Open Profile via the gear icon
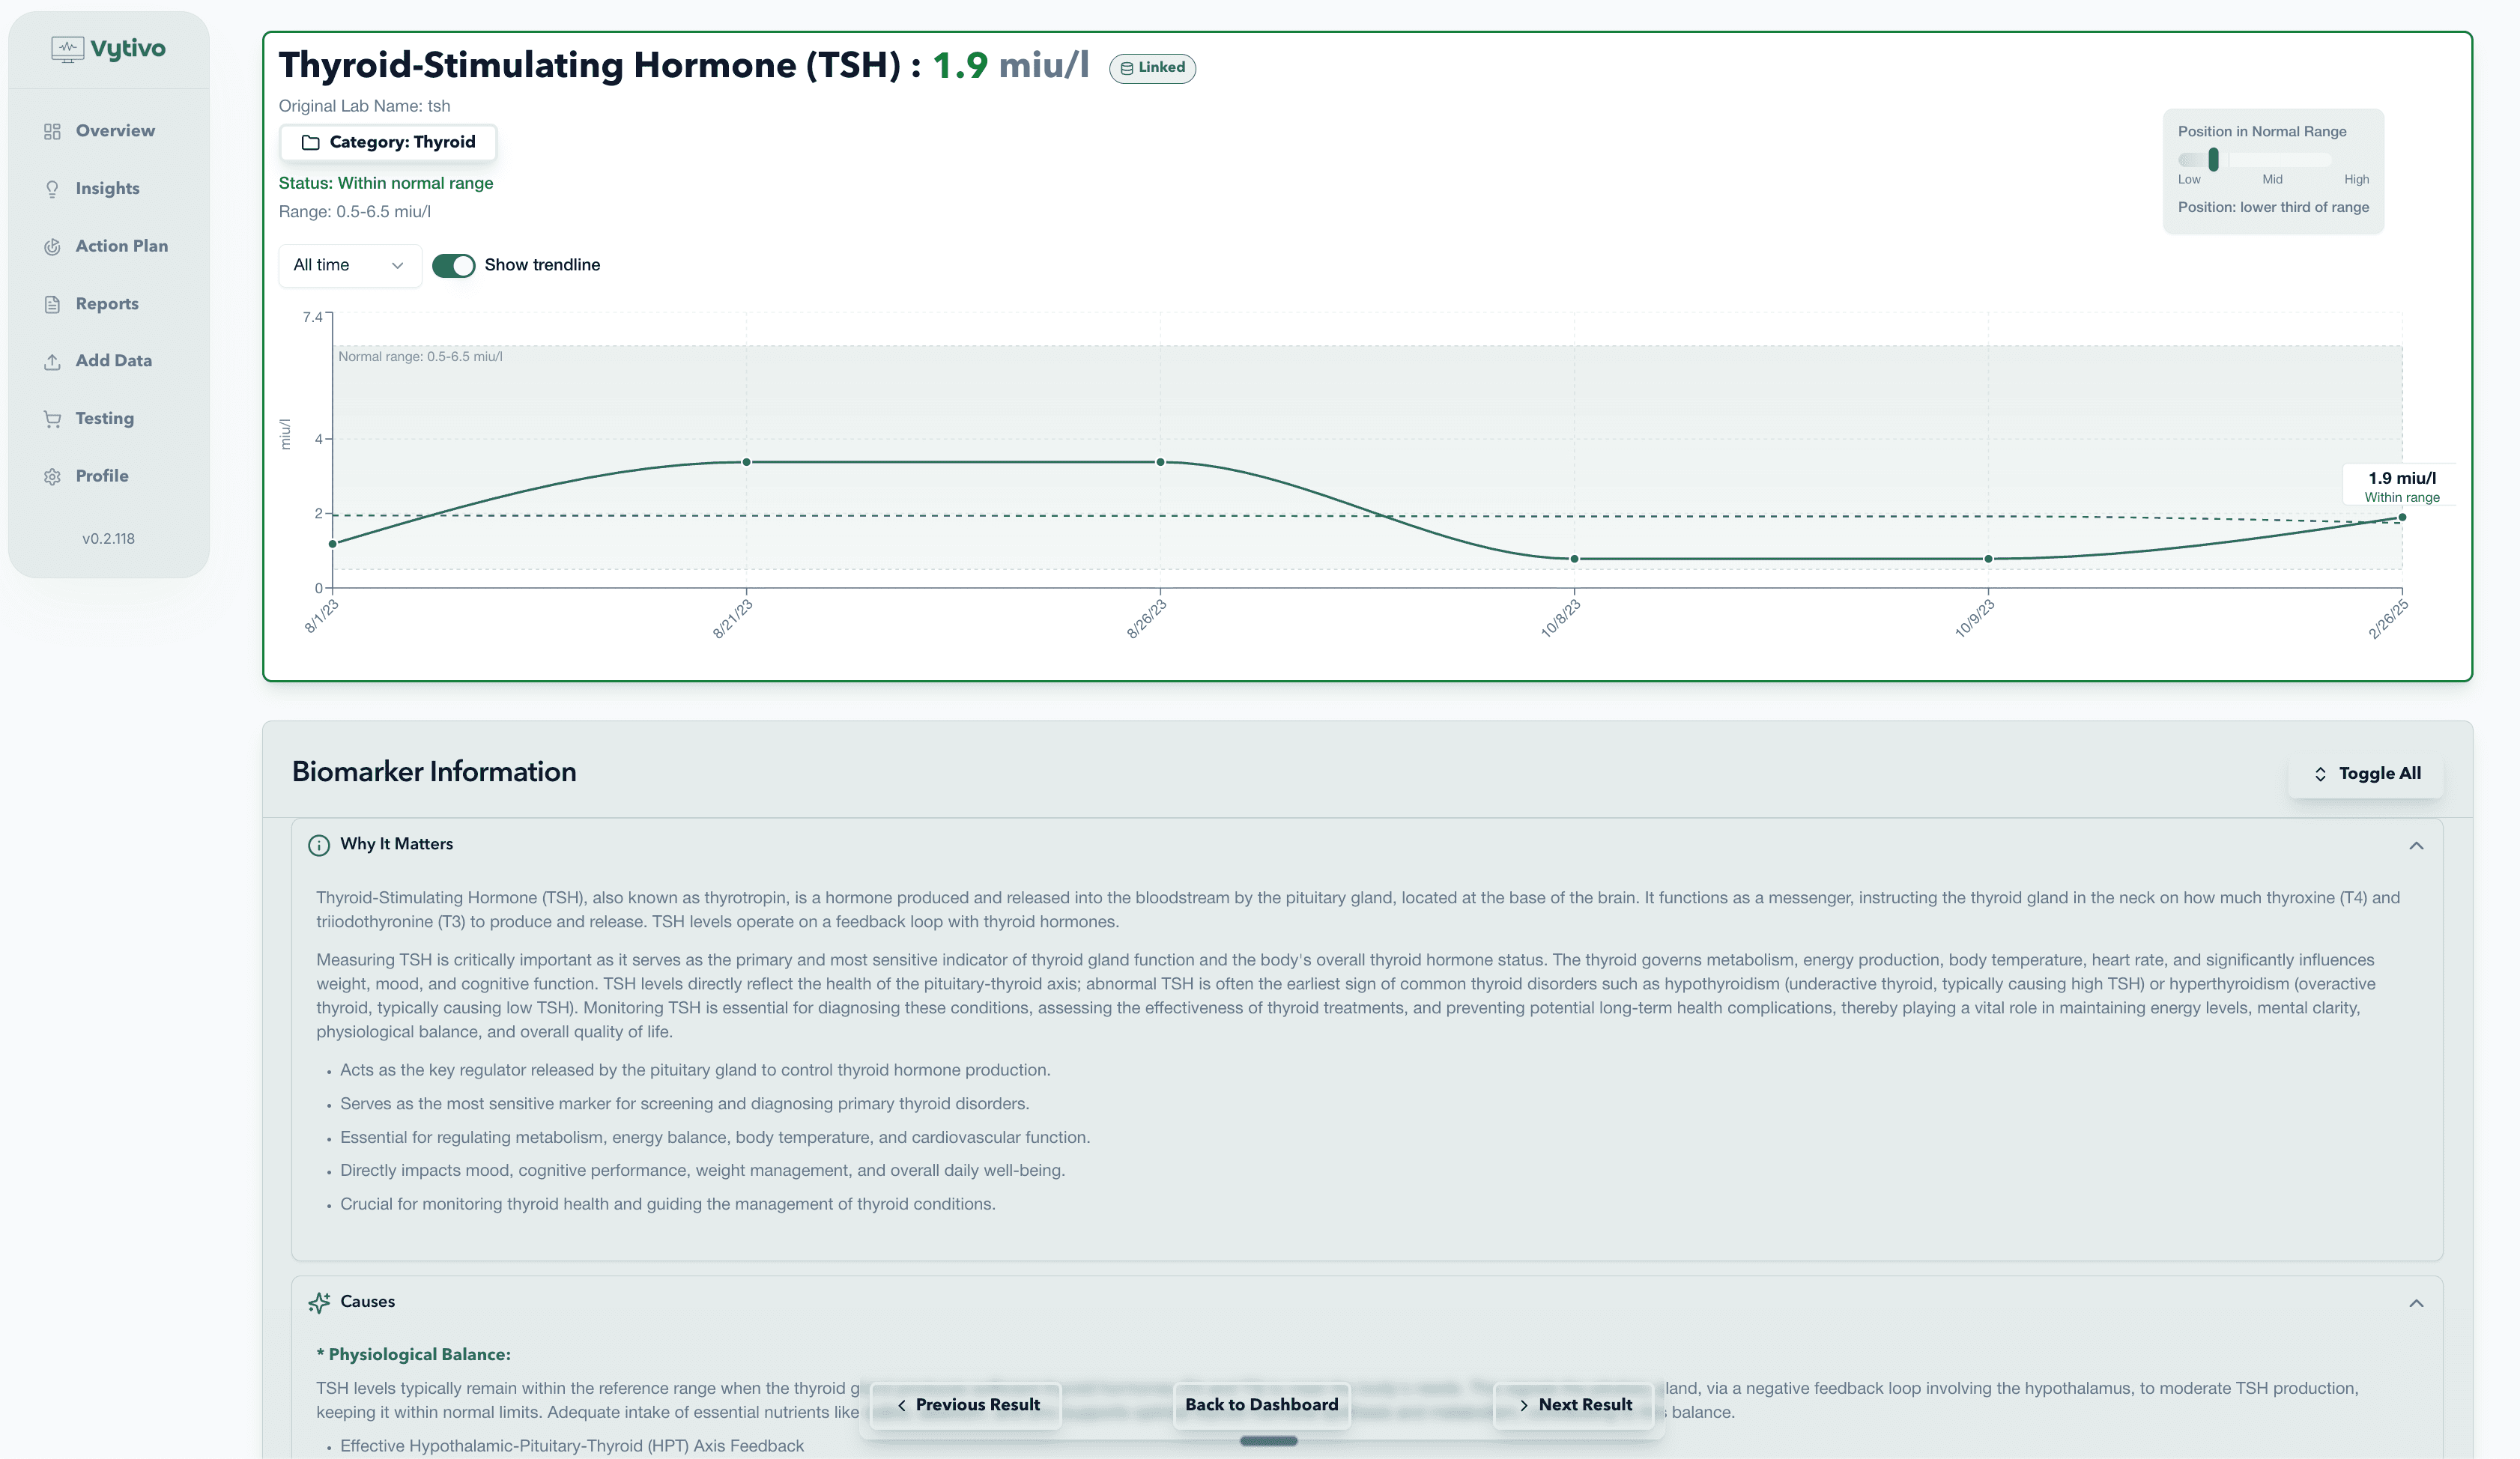The height and width of the screenshot is (1459, 2520). coord(52,476)
